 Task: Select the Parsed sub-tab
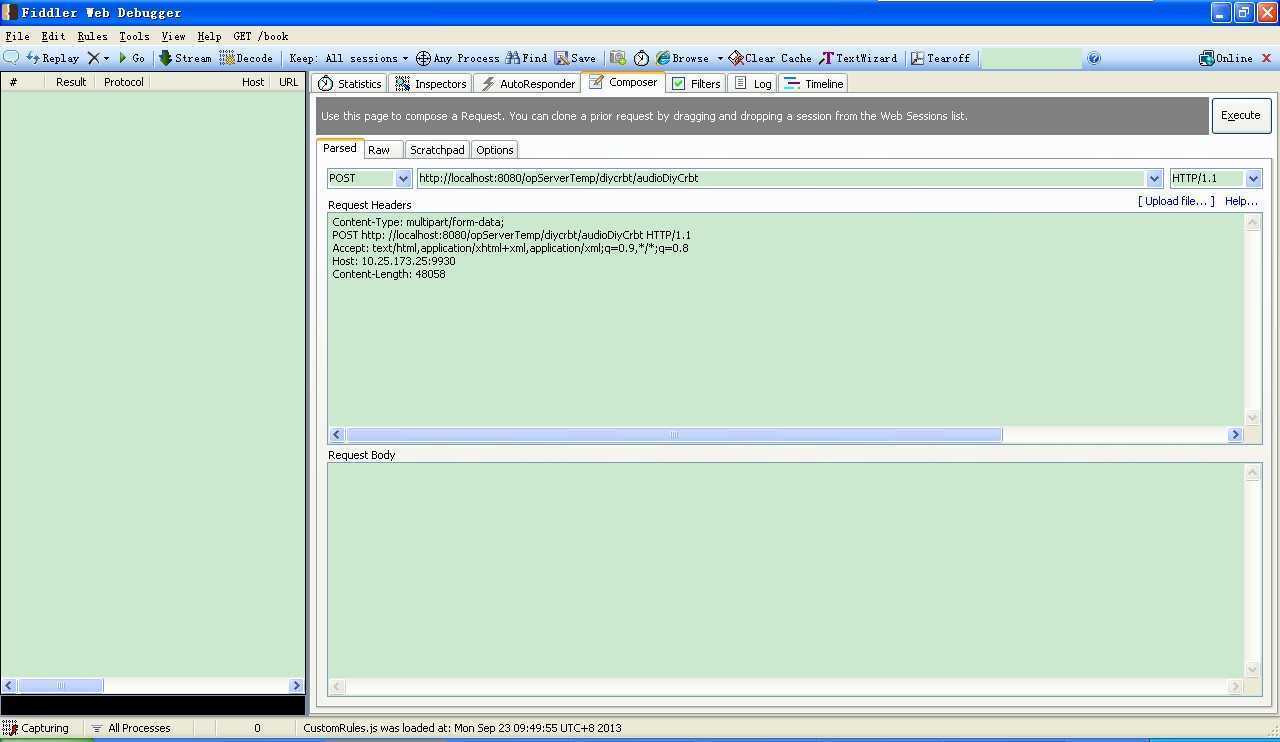coord(339,148)
